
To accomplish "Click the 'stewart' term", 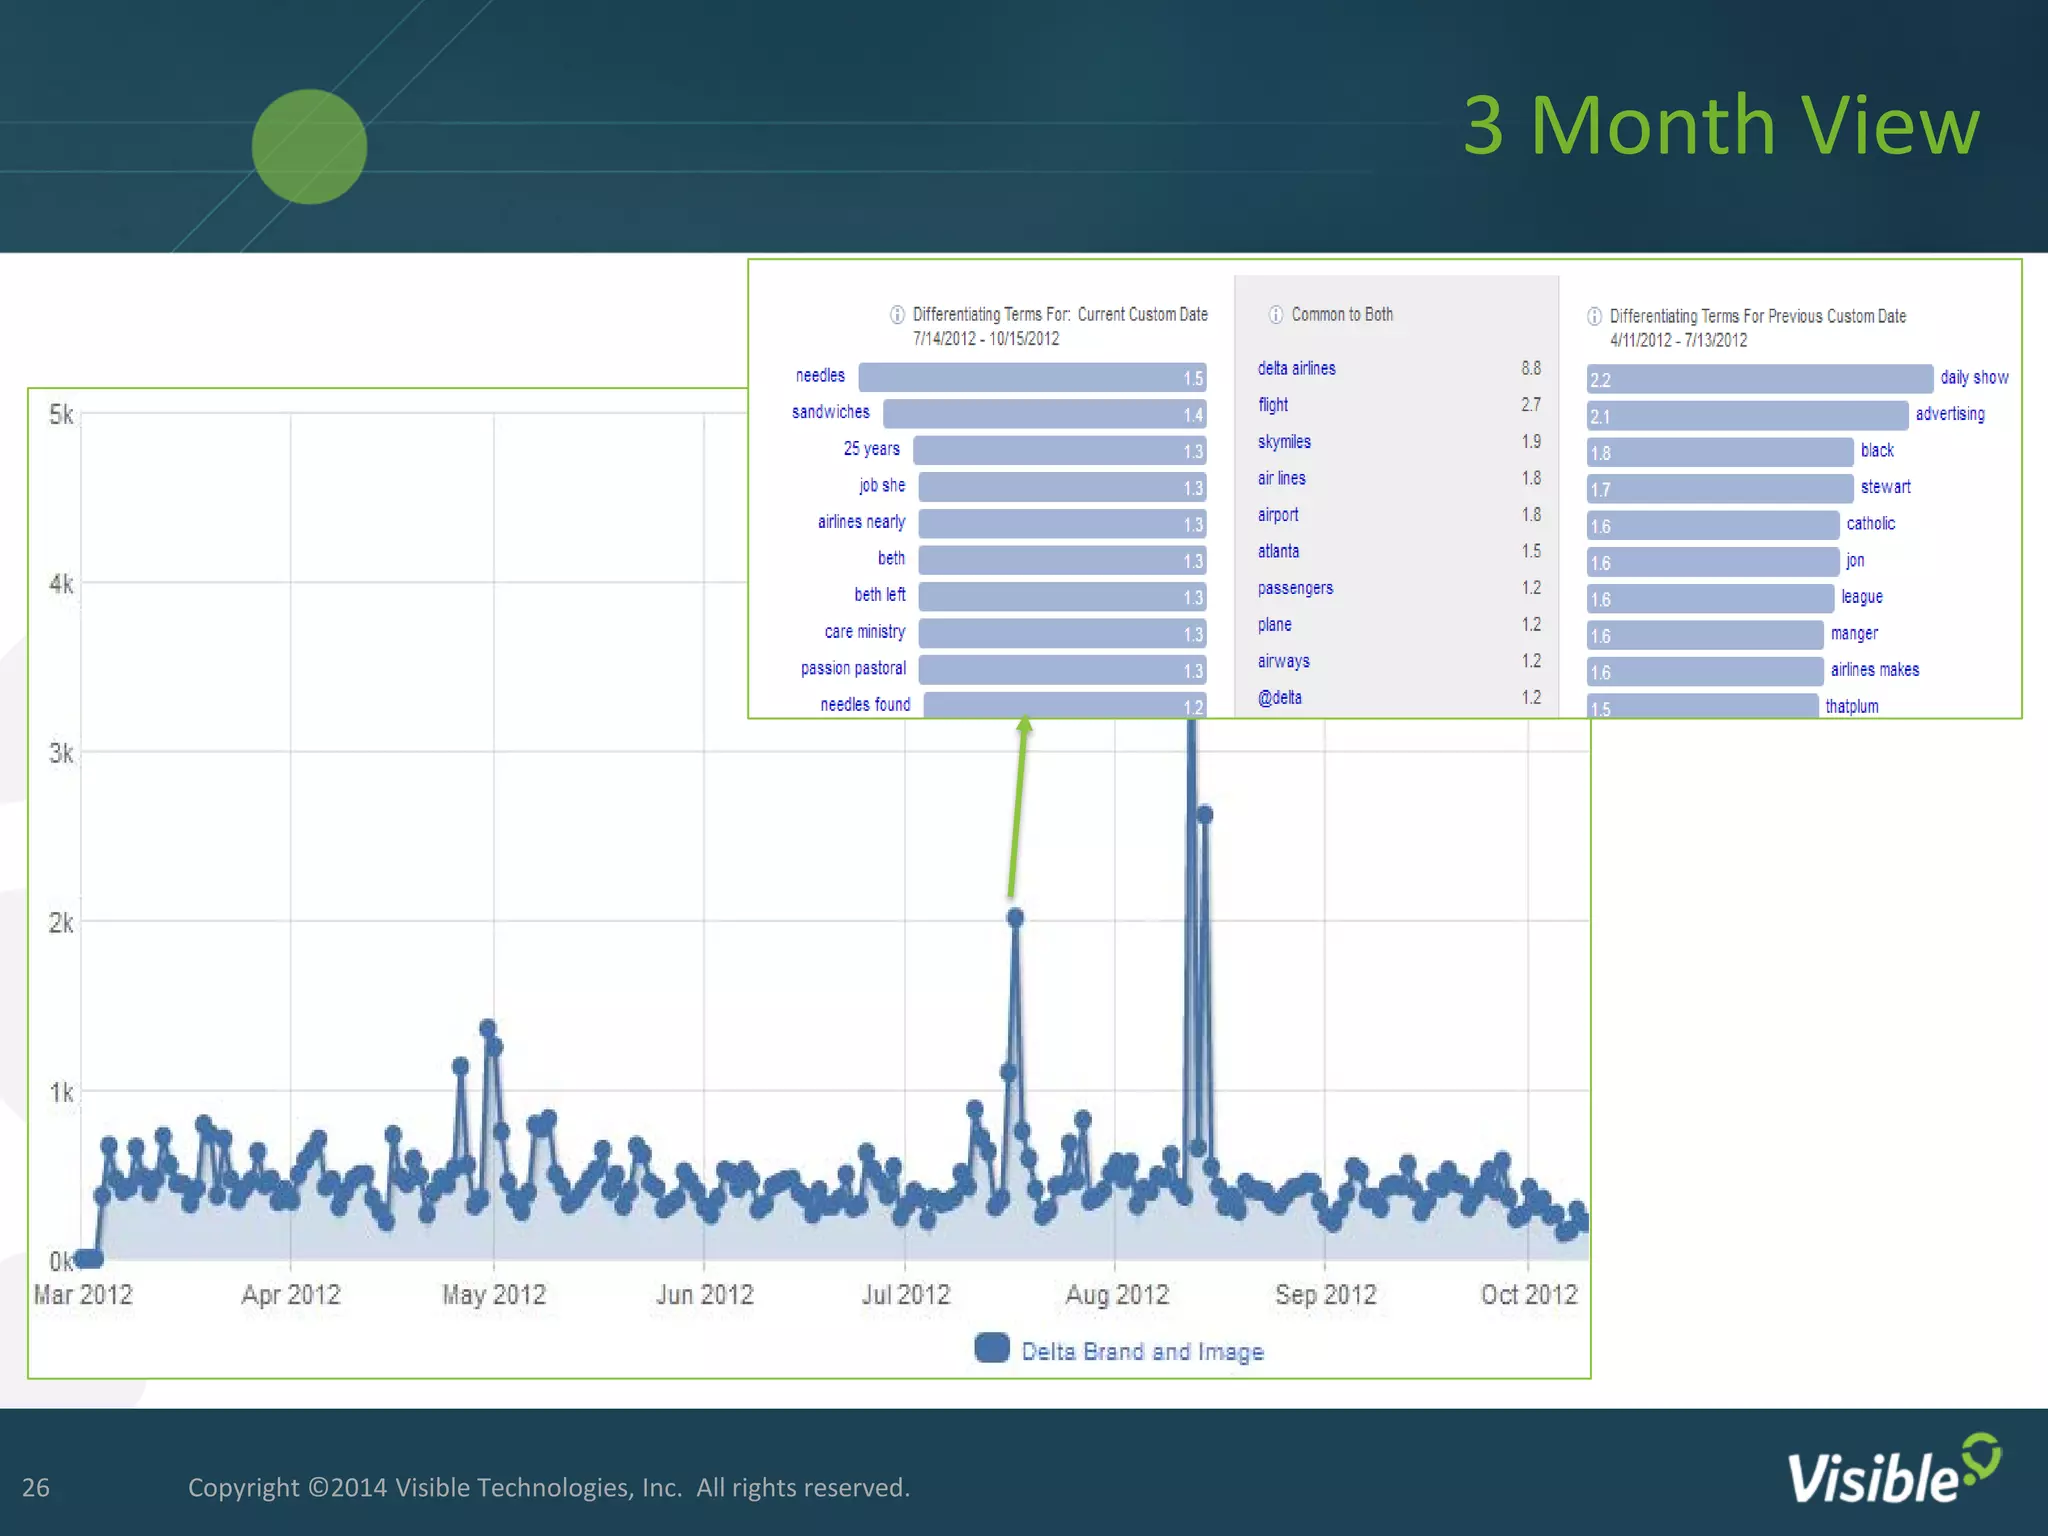I will coord(1885,487).
